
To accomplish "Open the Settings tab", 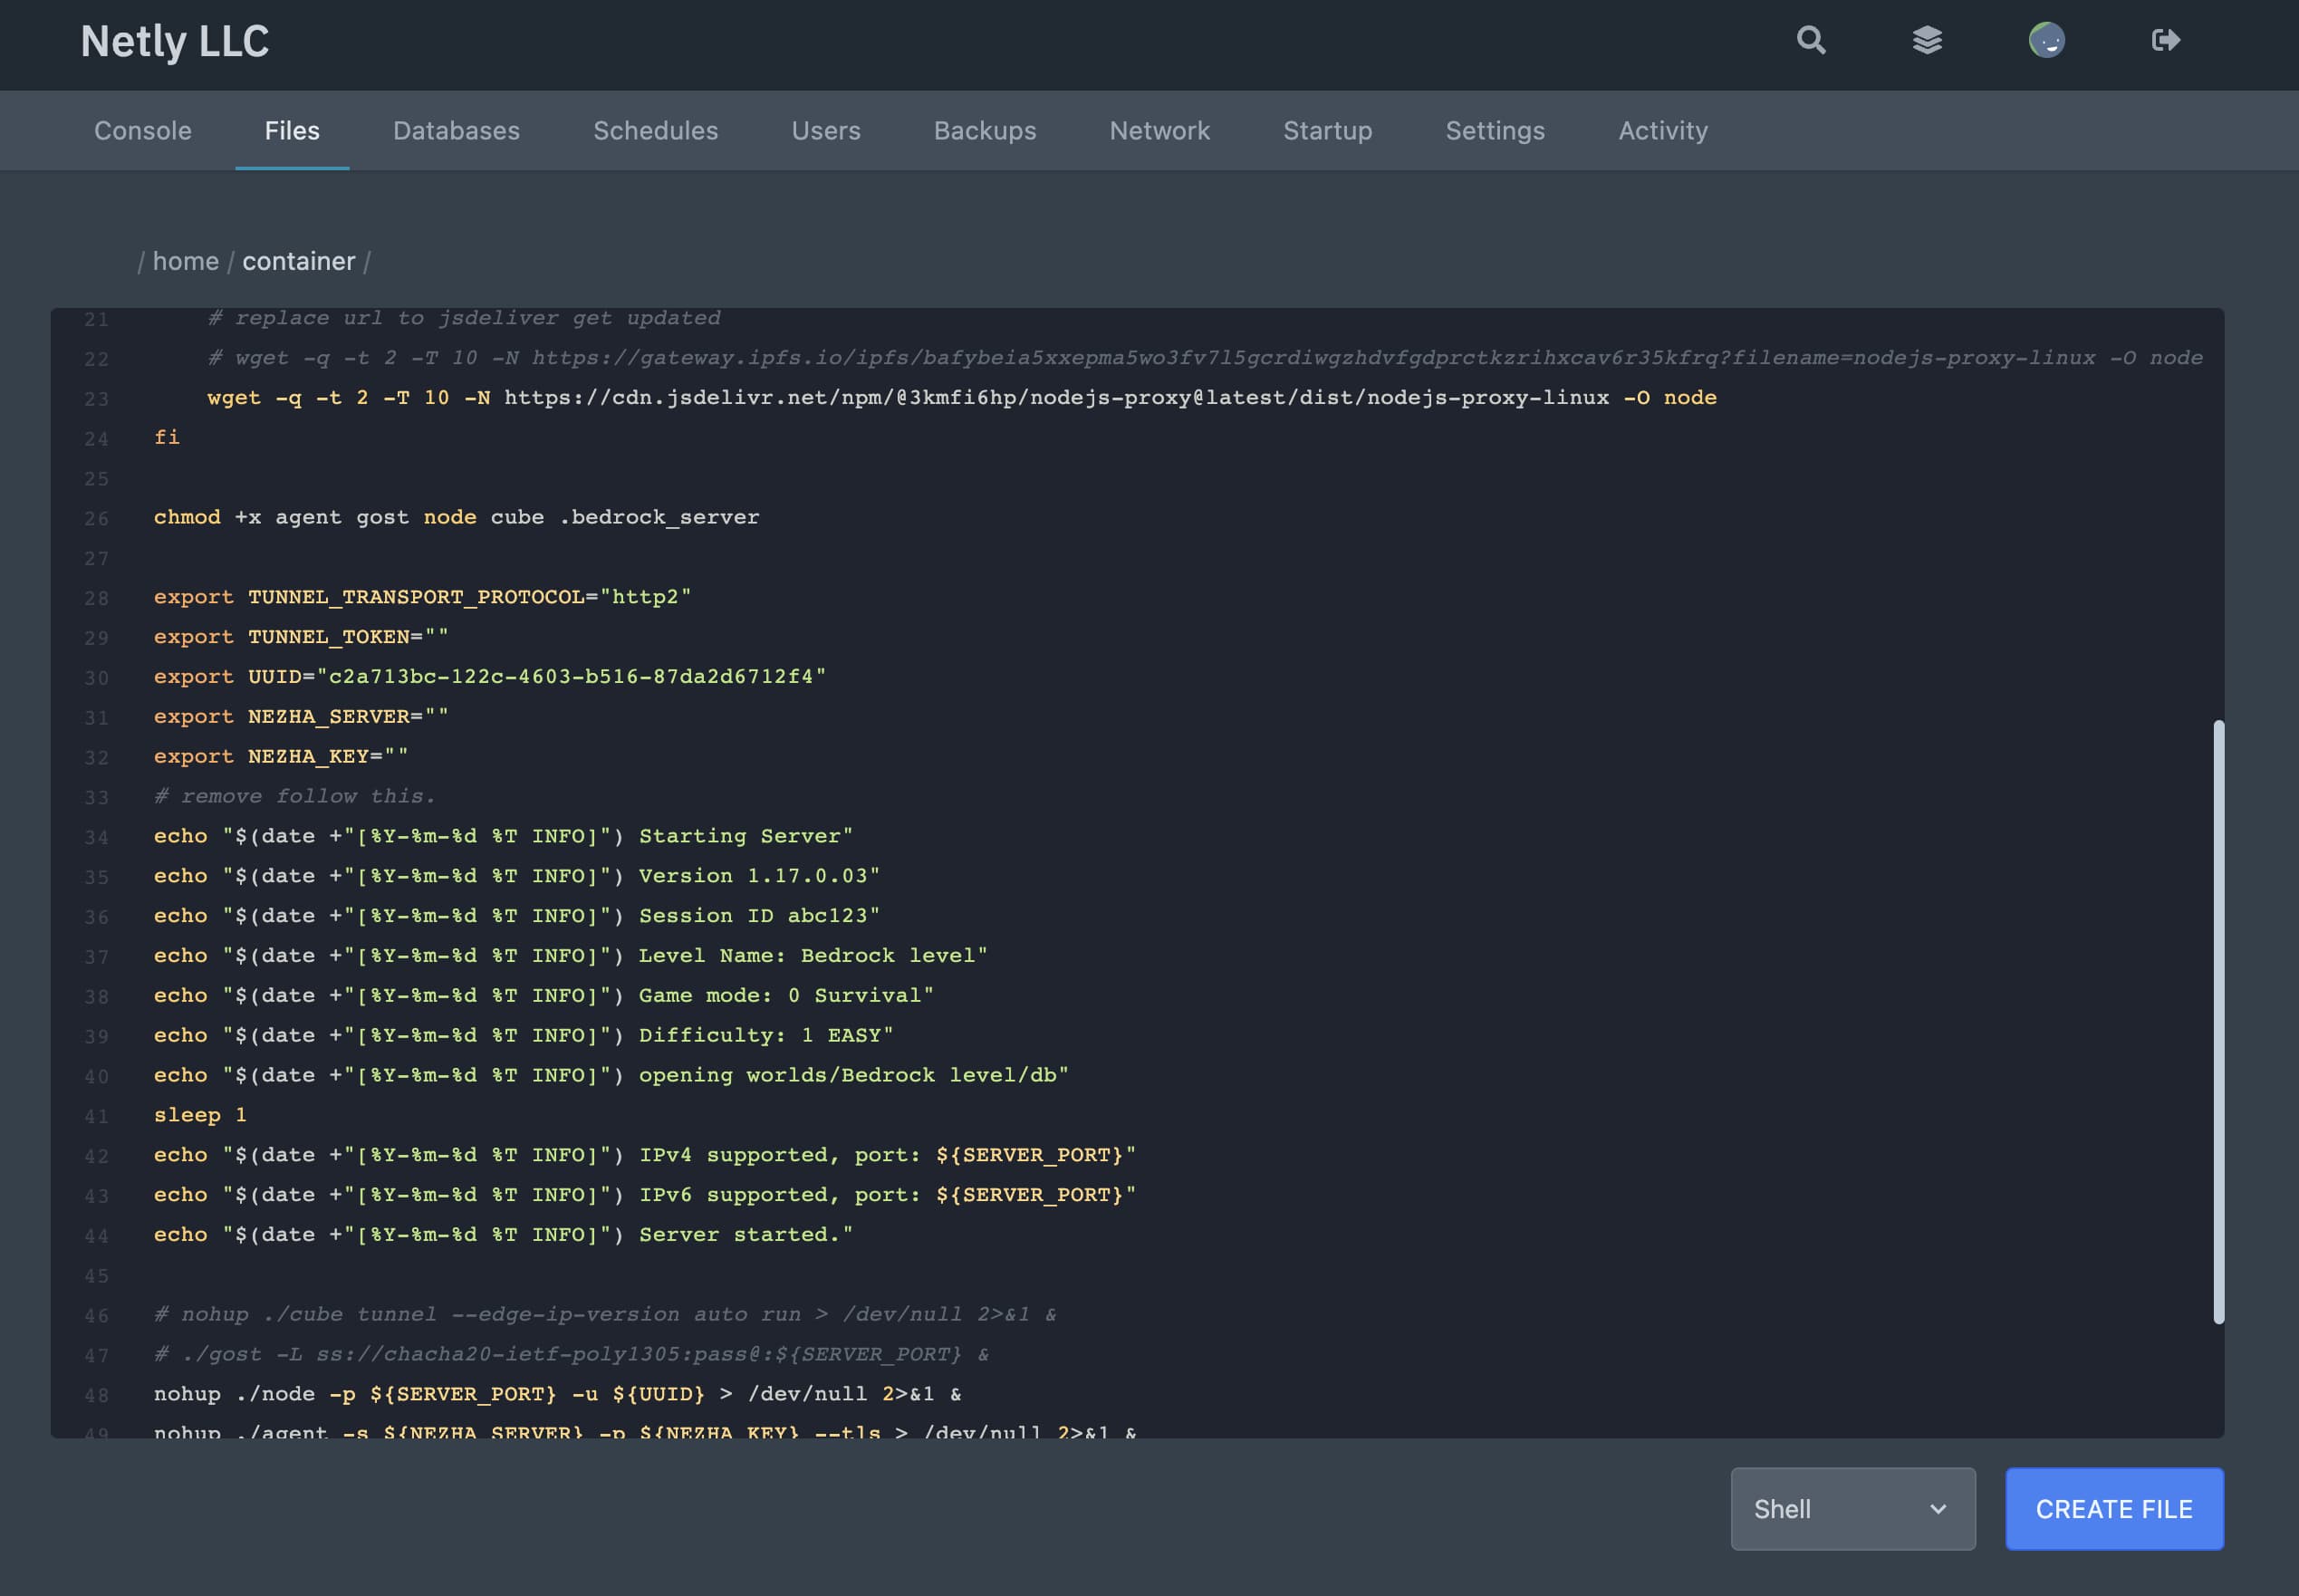I will (1494, 131).
